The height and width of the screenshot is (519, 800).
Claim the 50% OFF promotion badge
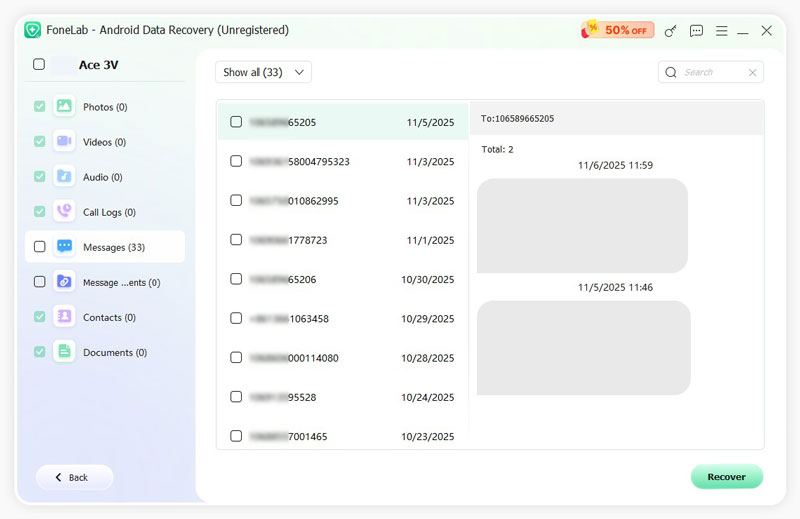pos(618,30)
